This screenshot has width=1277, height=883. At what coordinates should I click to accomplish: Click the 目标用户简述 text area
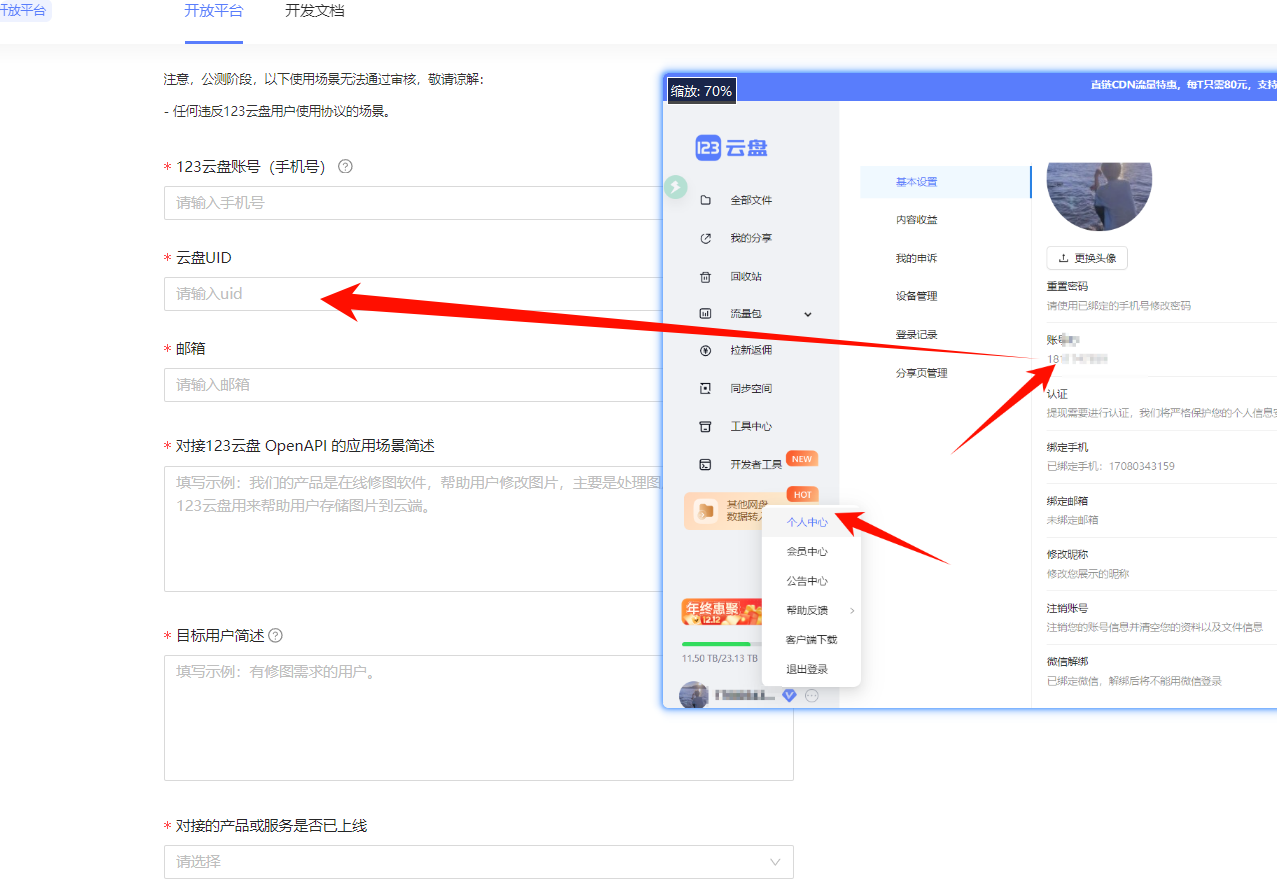(x=478, y=717)
